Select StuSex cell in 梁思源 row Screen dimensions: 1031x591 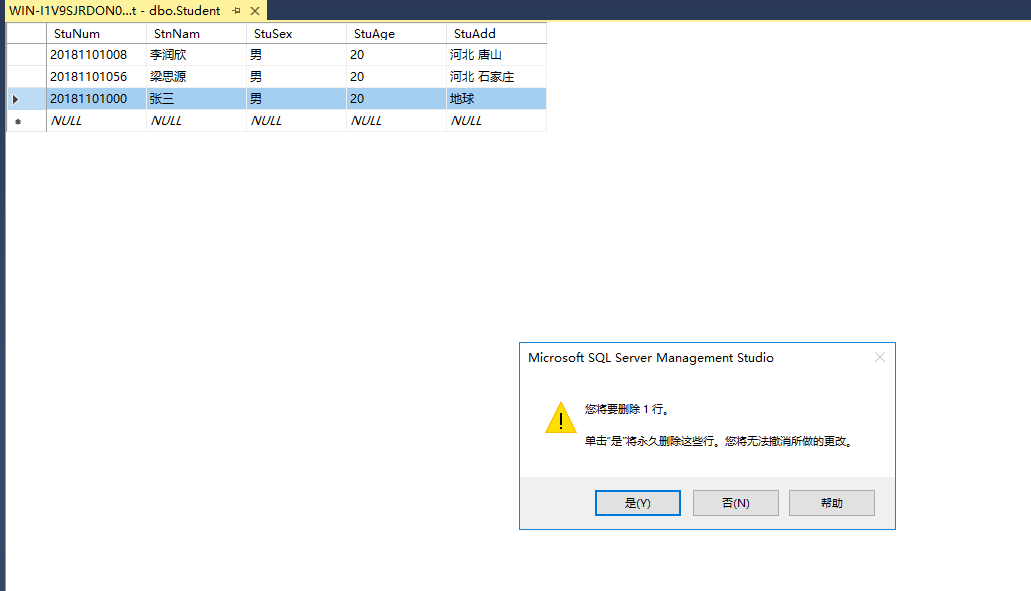coord(296,76)
